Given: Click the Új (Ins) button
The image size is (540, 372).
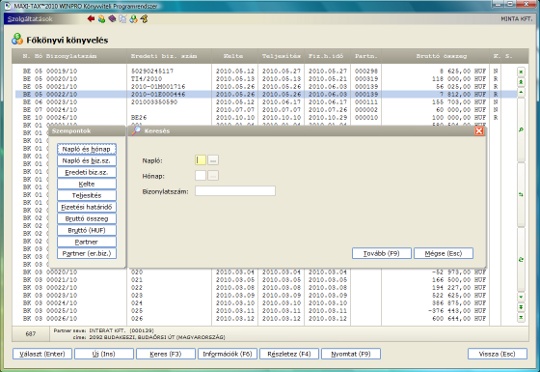Looking at the screenshot, I should pos(104,354).
